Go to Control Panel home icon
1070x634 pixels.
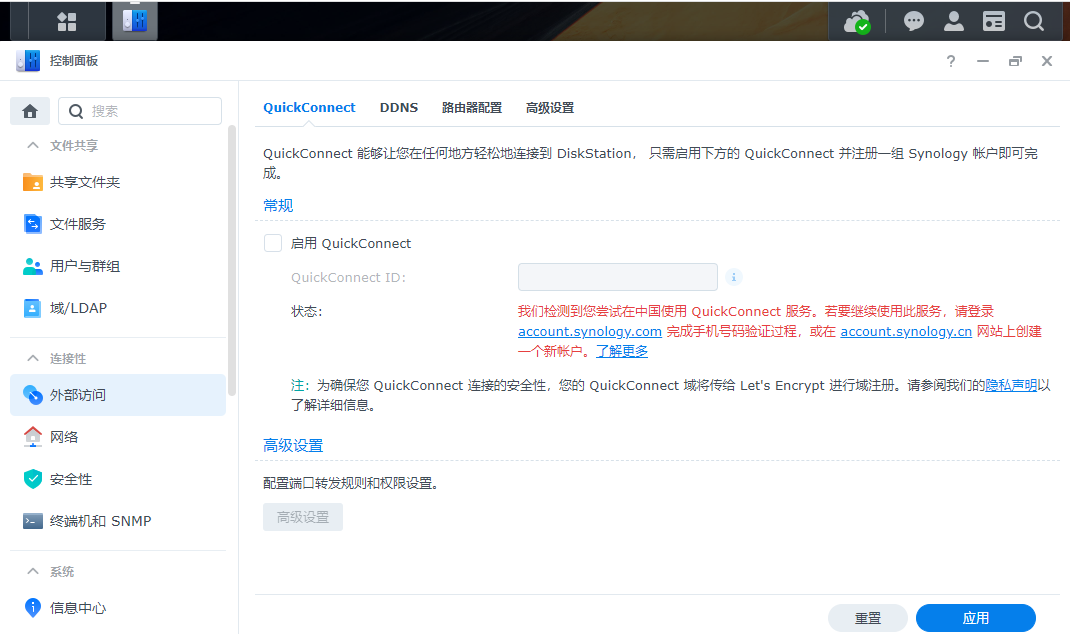(x=30, y=111)
